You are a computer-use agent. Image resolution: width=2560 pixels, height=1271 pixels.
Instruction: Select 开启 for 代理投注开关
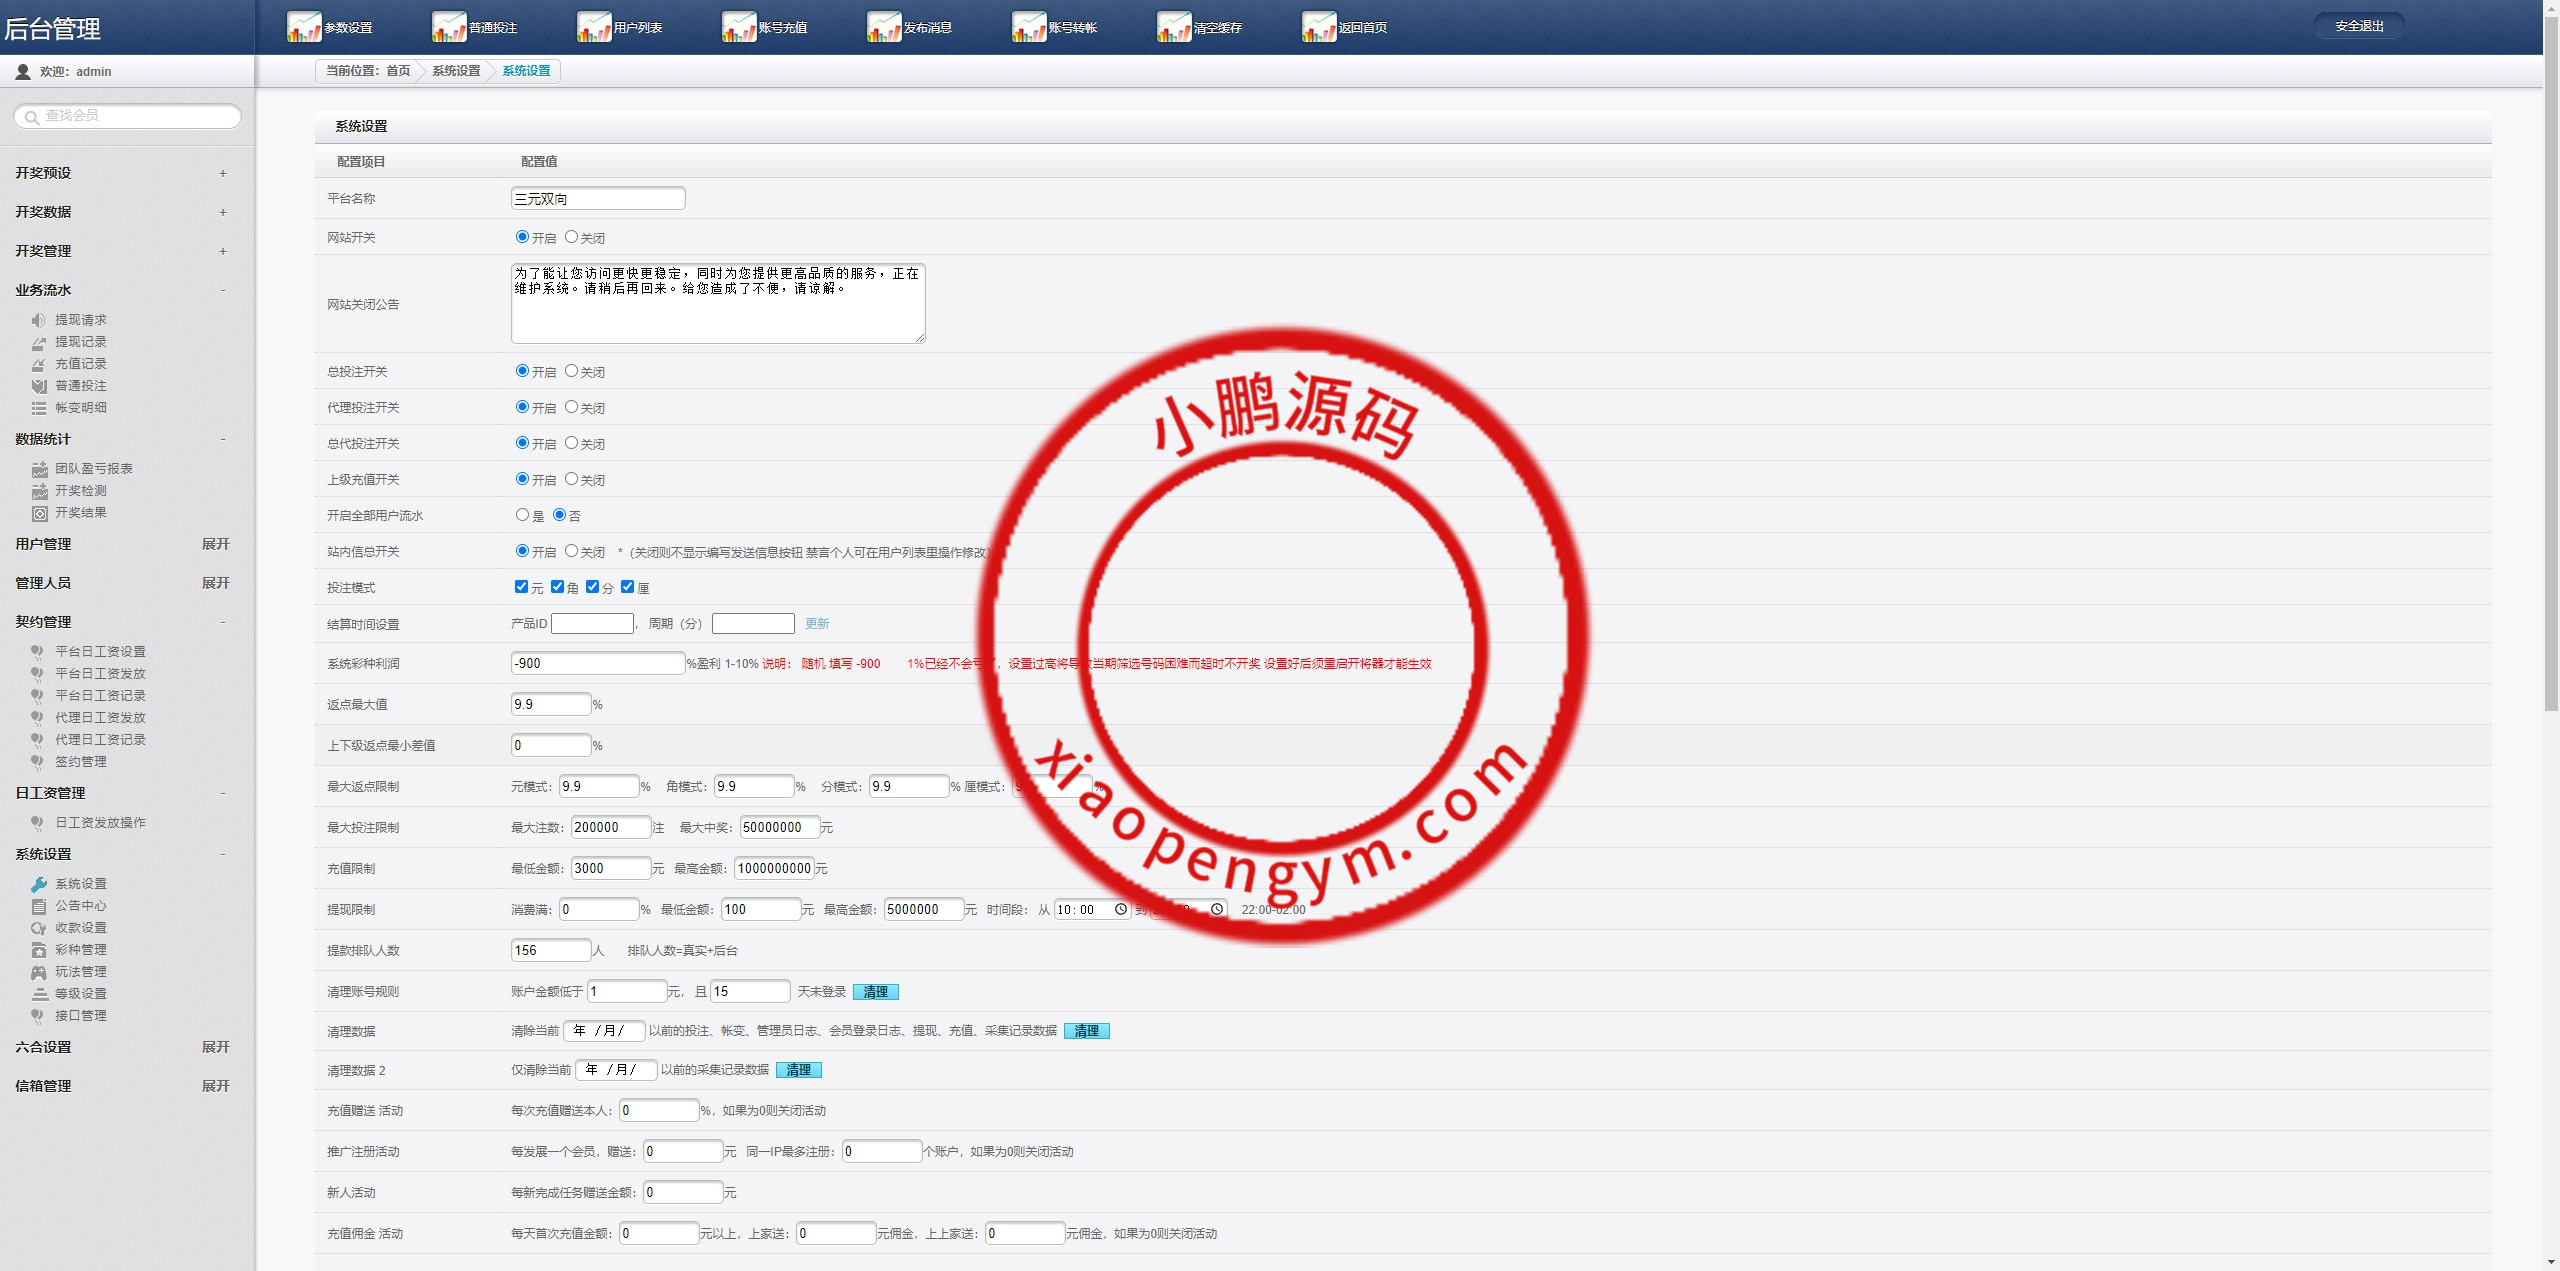[522, 407]
